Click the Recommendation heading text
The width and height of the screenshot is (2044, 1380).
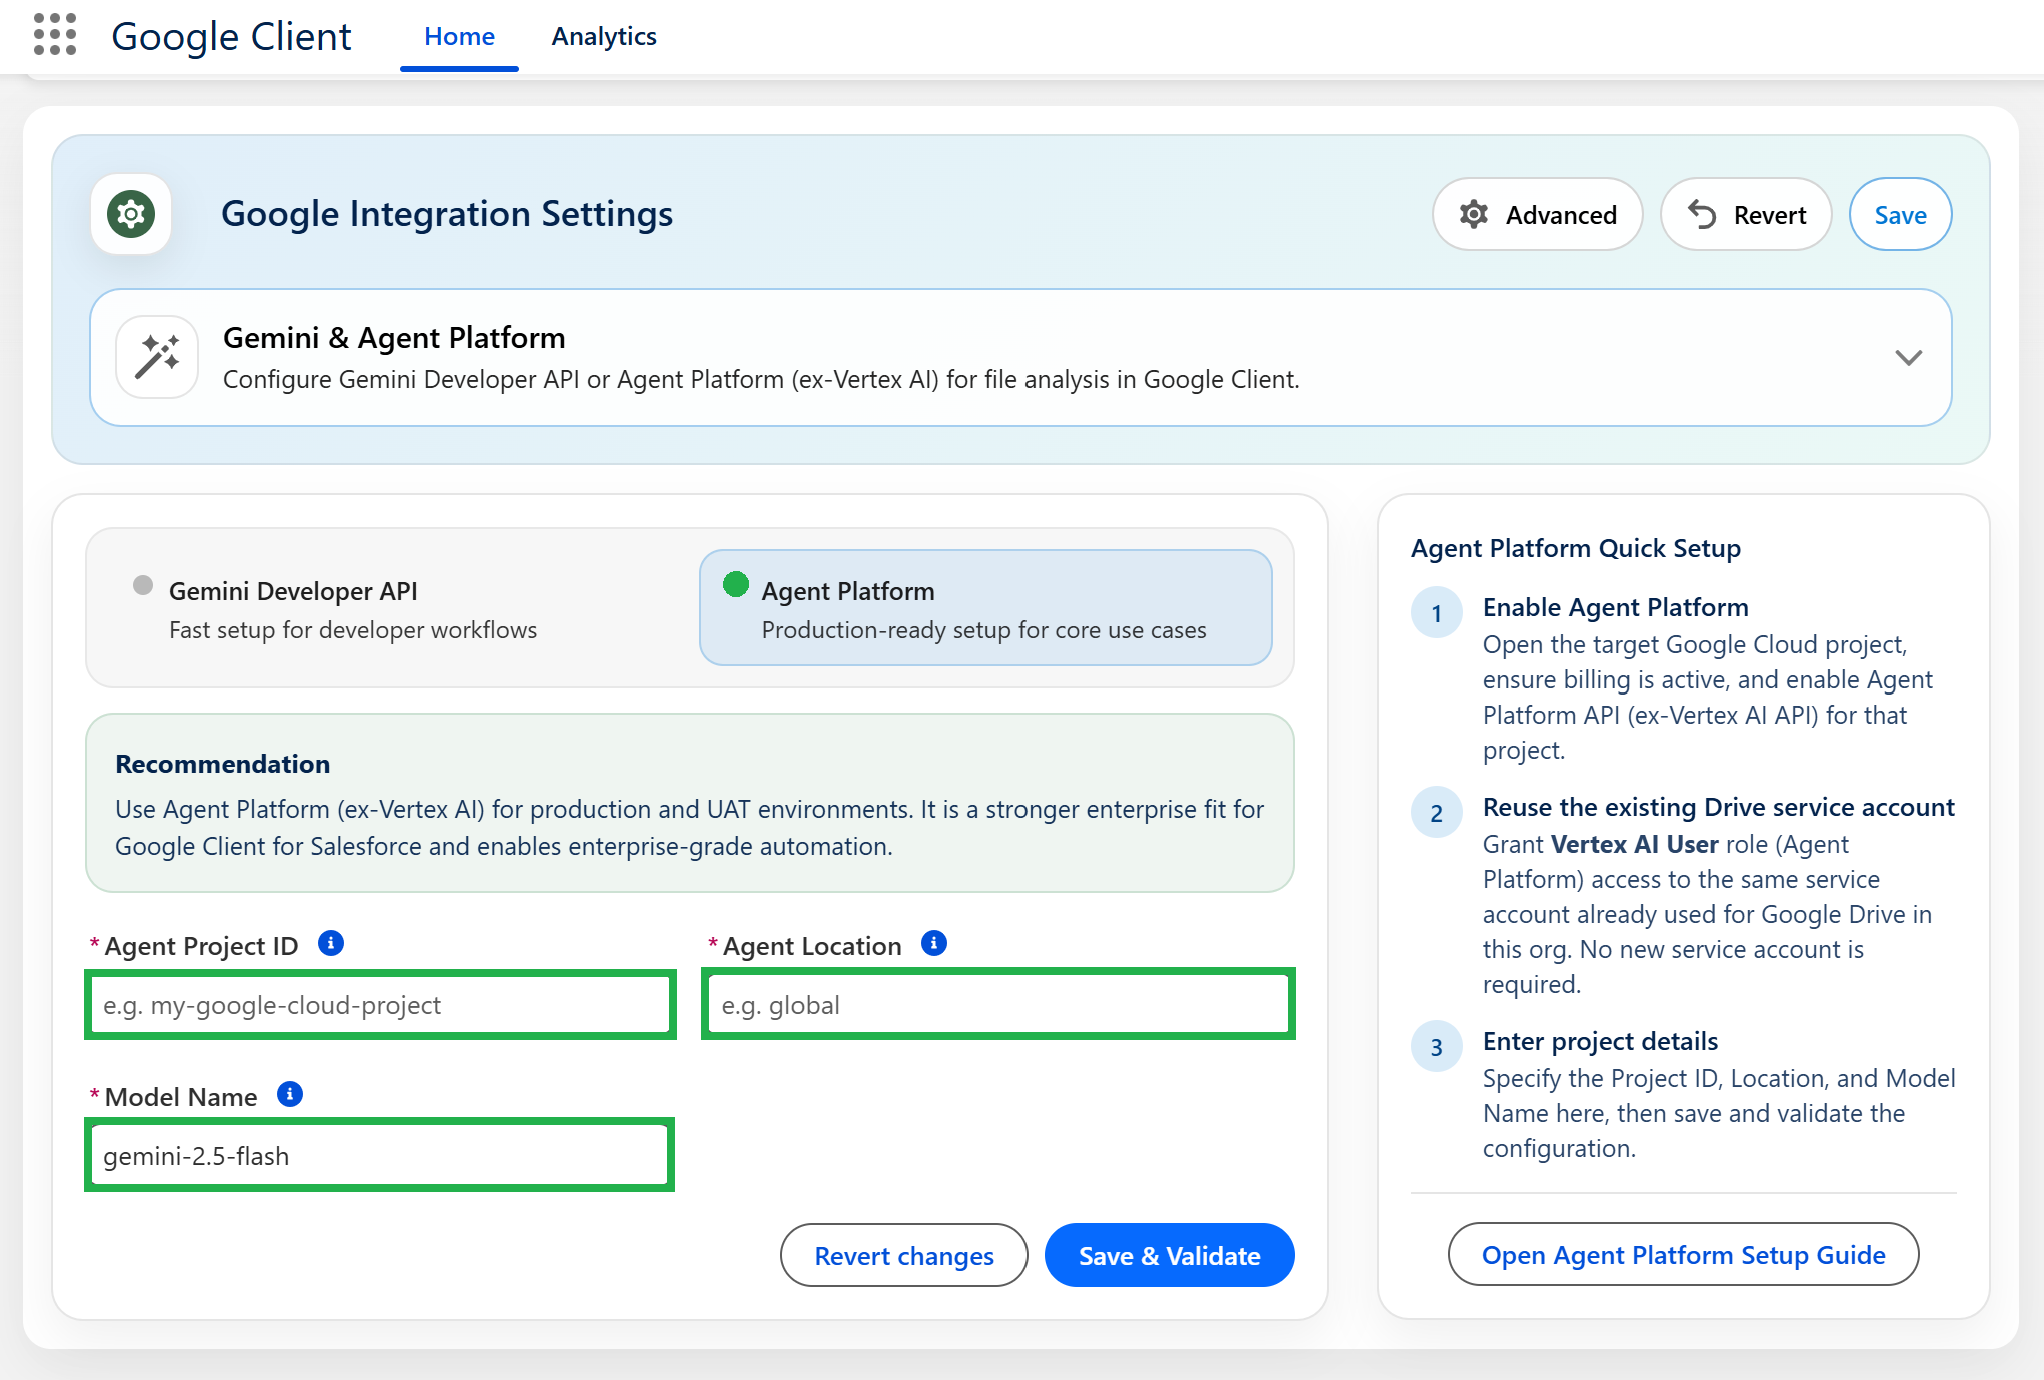(x=223, y=764)
